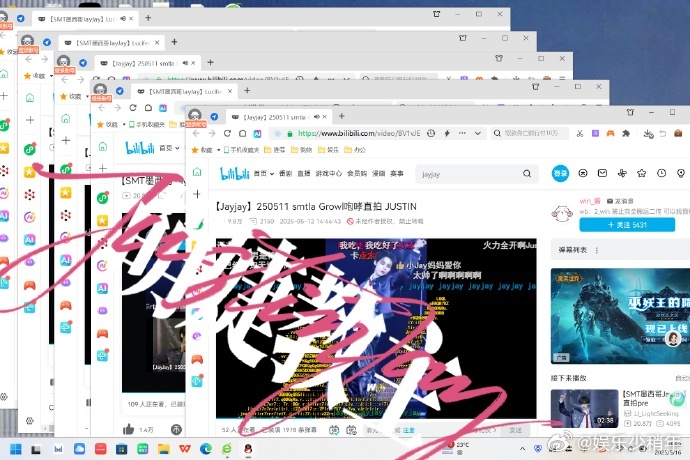Screen dimensions: 690x460
Task: Open the 直播 menu item on bilibili
Action: click(304, 173)
